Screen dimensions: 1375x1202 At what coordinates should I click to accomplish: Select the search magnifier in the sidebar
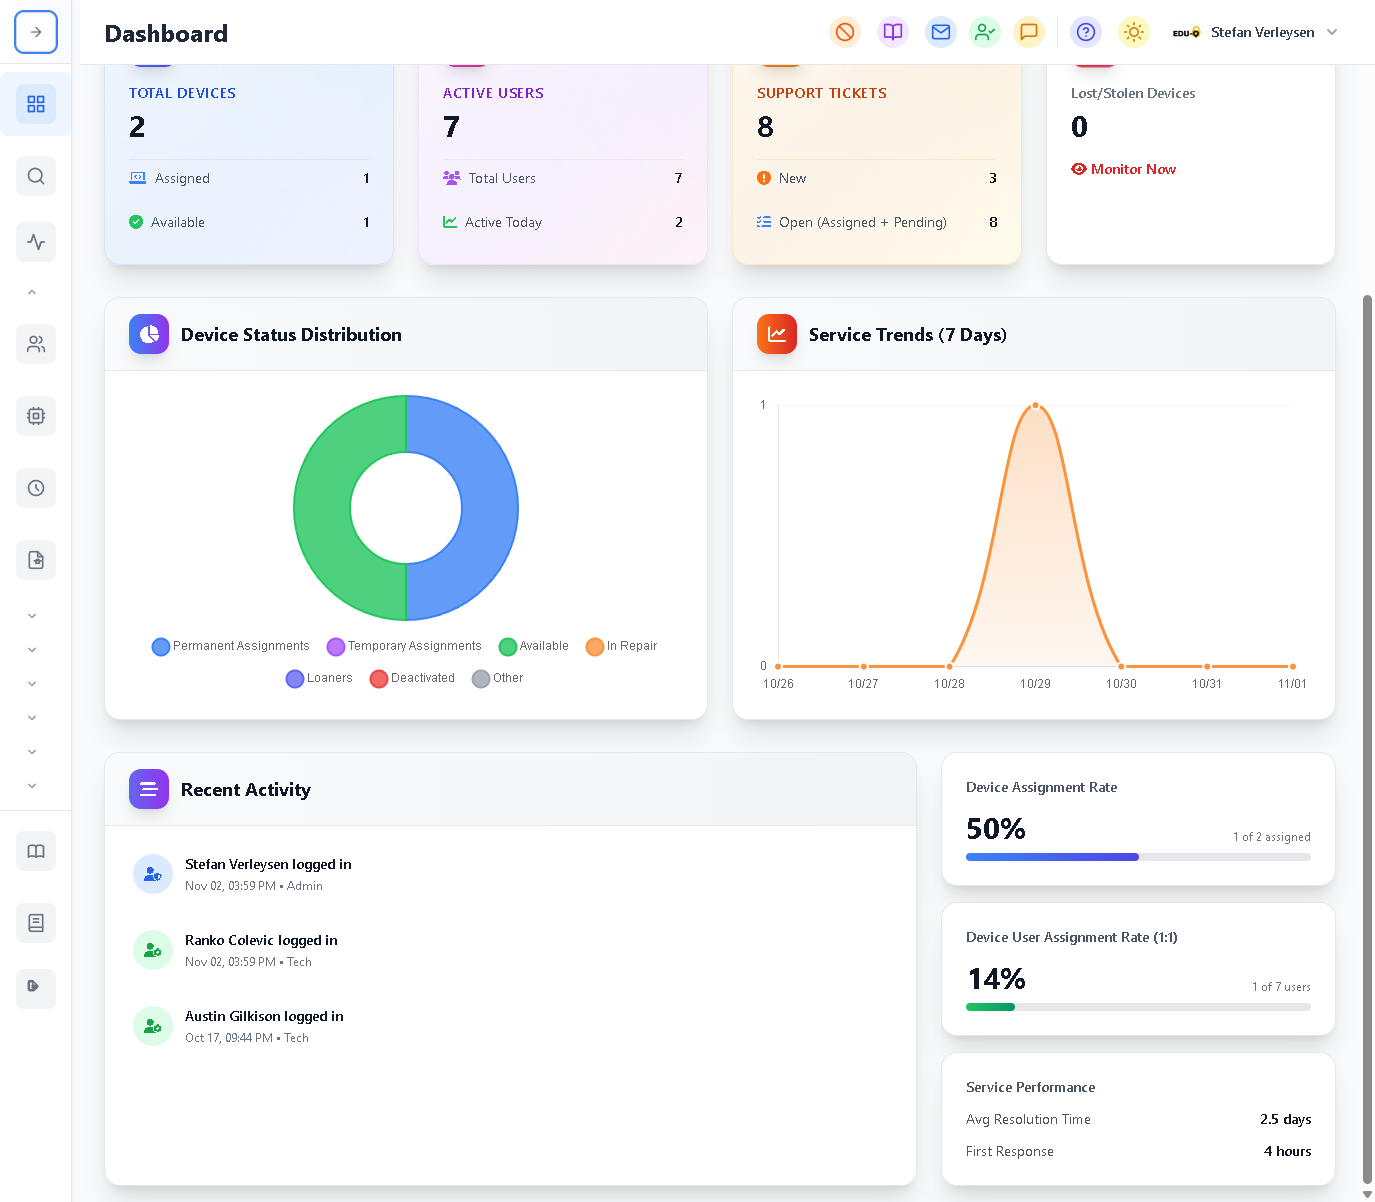point(36,176)
